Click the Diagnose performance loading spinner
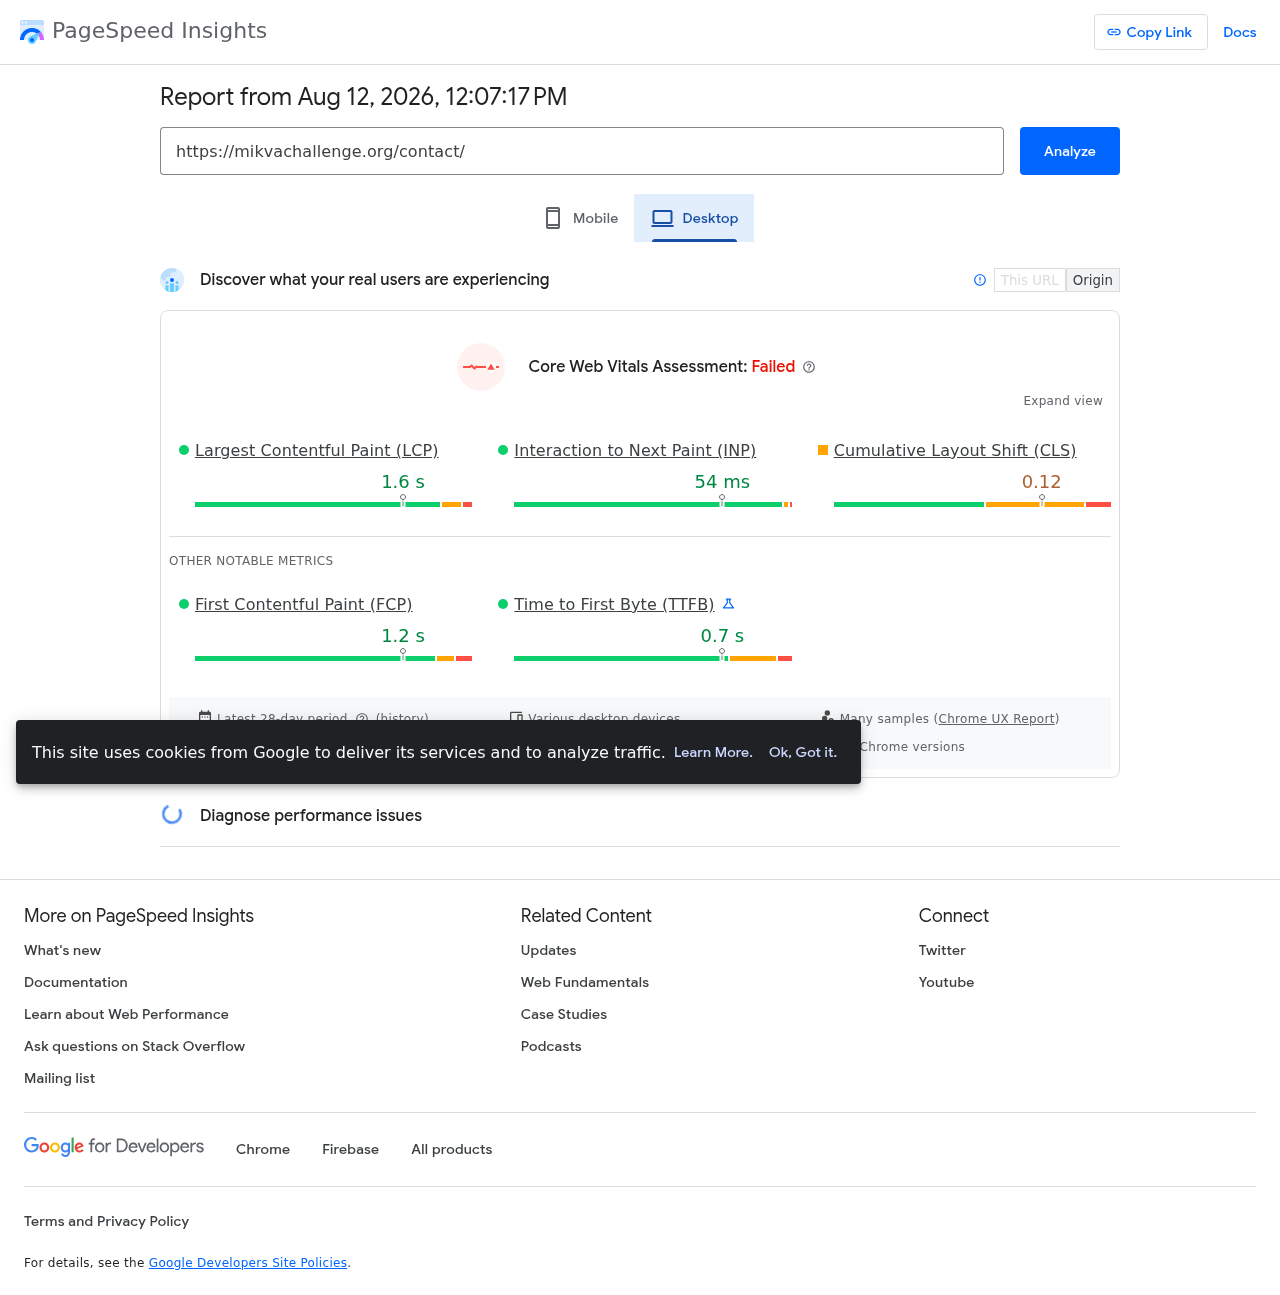1280x1295 pixels. [172, 815]
